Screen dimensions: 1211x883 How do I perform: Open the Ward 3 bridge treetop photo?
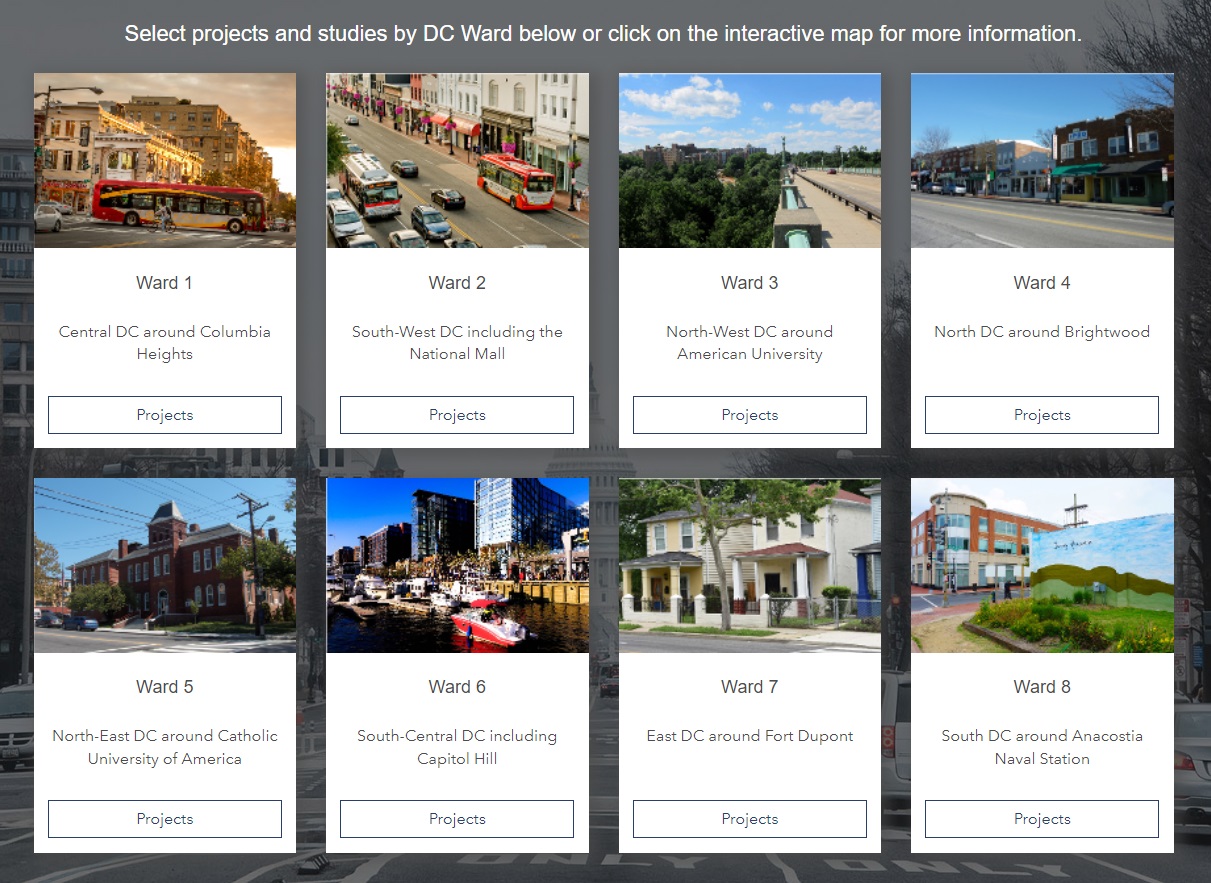pyautogui.click(x=749, y=160)
